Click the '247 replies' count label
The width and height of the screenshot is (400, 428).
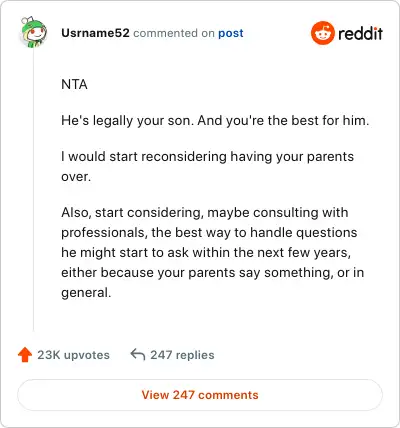[x=182, y=355]
